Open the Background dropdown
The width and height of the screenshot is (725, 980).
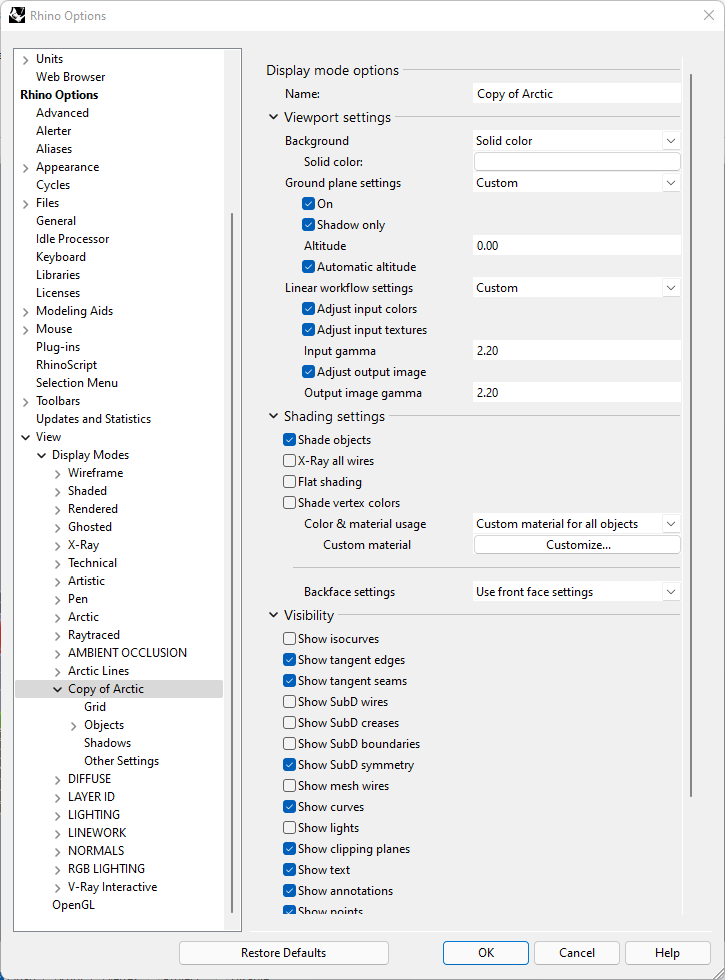tap(576, 141)
